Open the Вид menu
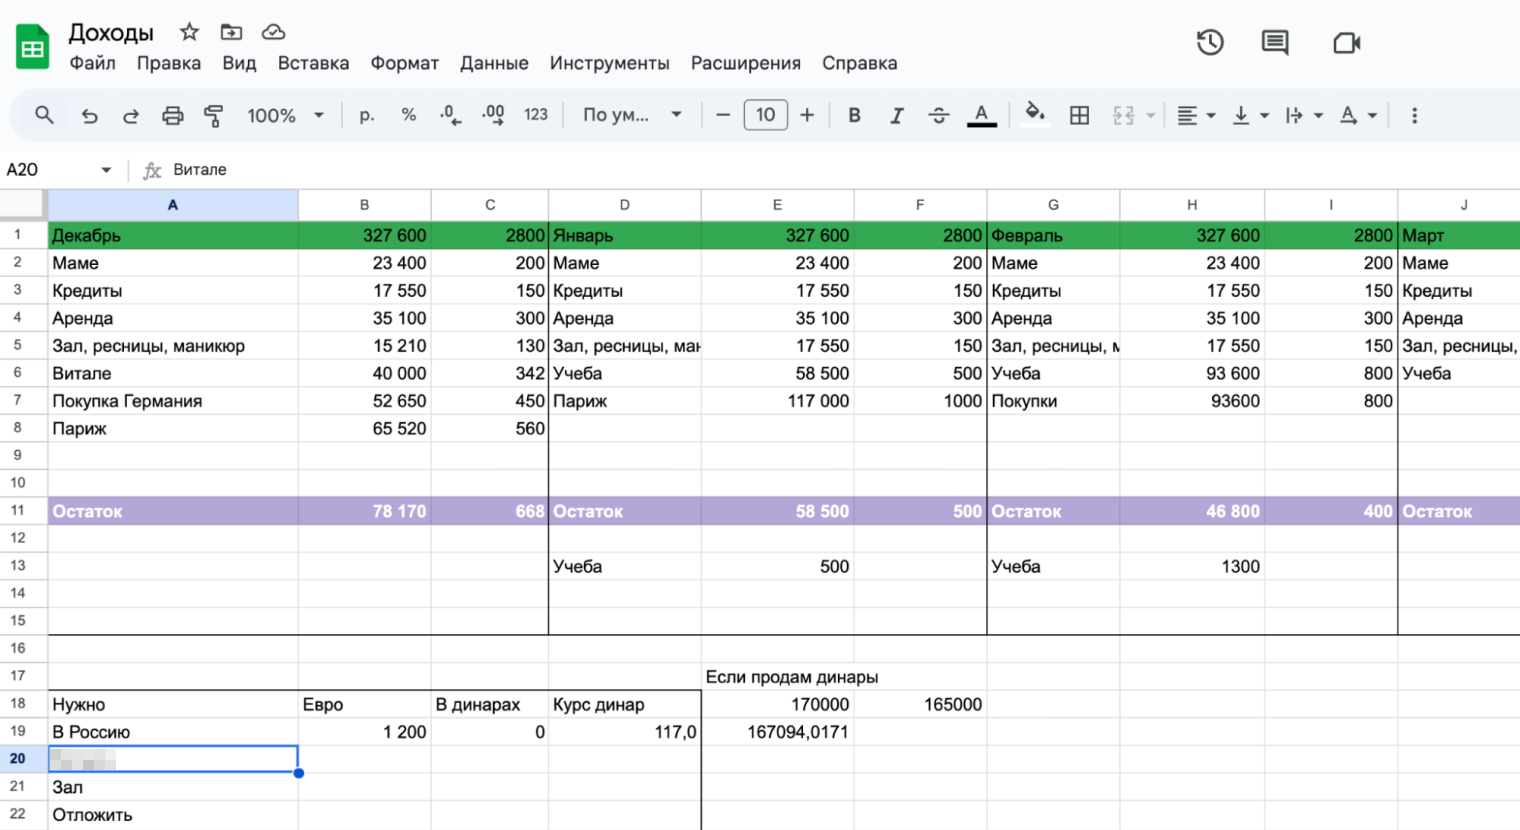This screenshot has width=1520, height=830. (x=239, y=63)
